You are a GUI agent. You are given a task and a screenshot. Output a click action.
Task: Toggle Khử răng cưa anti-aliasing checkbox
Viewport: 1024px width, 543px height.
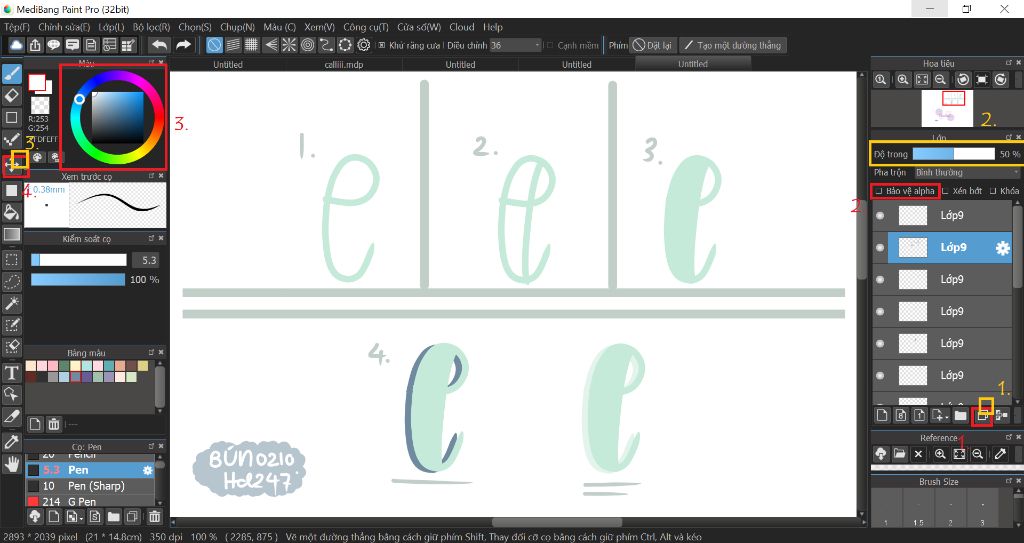(382, 45)
